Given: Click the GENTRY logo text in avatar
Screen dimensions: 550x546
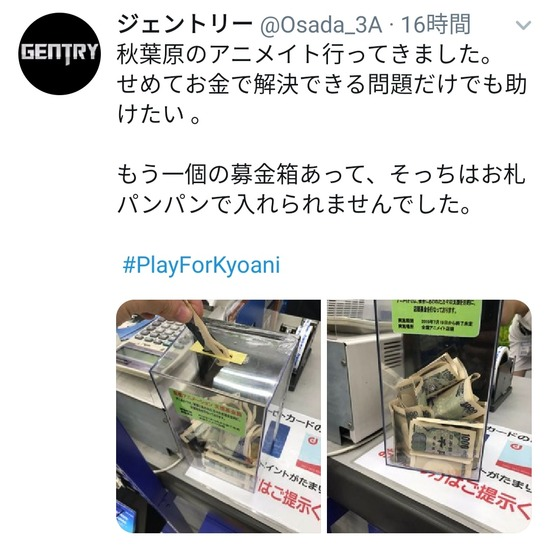Looking at the screenshot, I should pyautogui.click(x=60, y=53).
